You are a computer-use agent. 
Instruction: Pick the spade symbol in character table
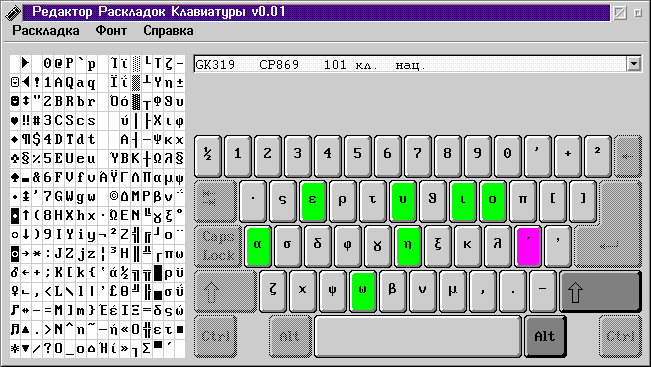pyautogui.click(x=15, y=178)
